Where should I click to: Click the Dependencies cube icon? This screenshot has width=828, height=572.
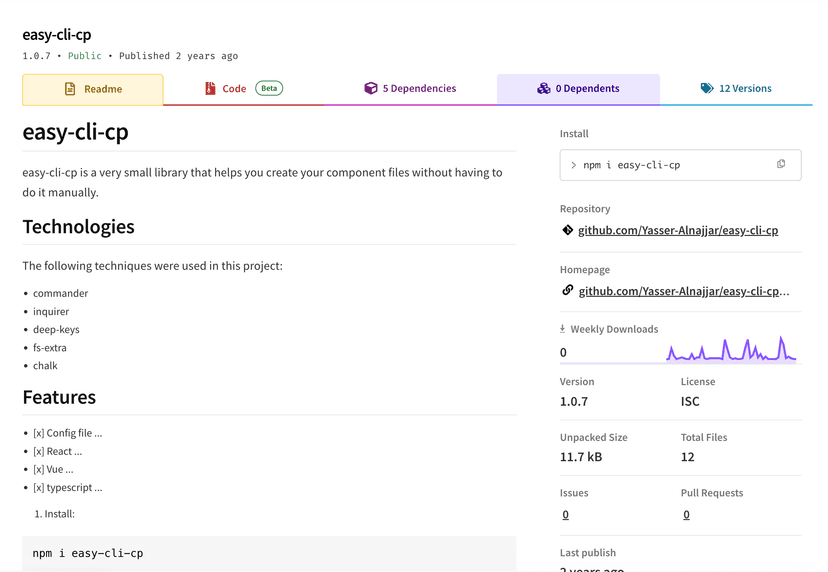tap(371, 88)
